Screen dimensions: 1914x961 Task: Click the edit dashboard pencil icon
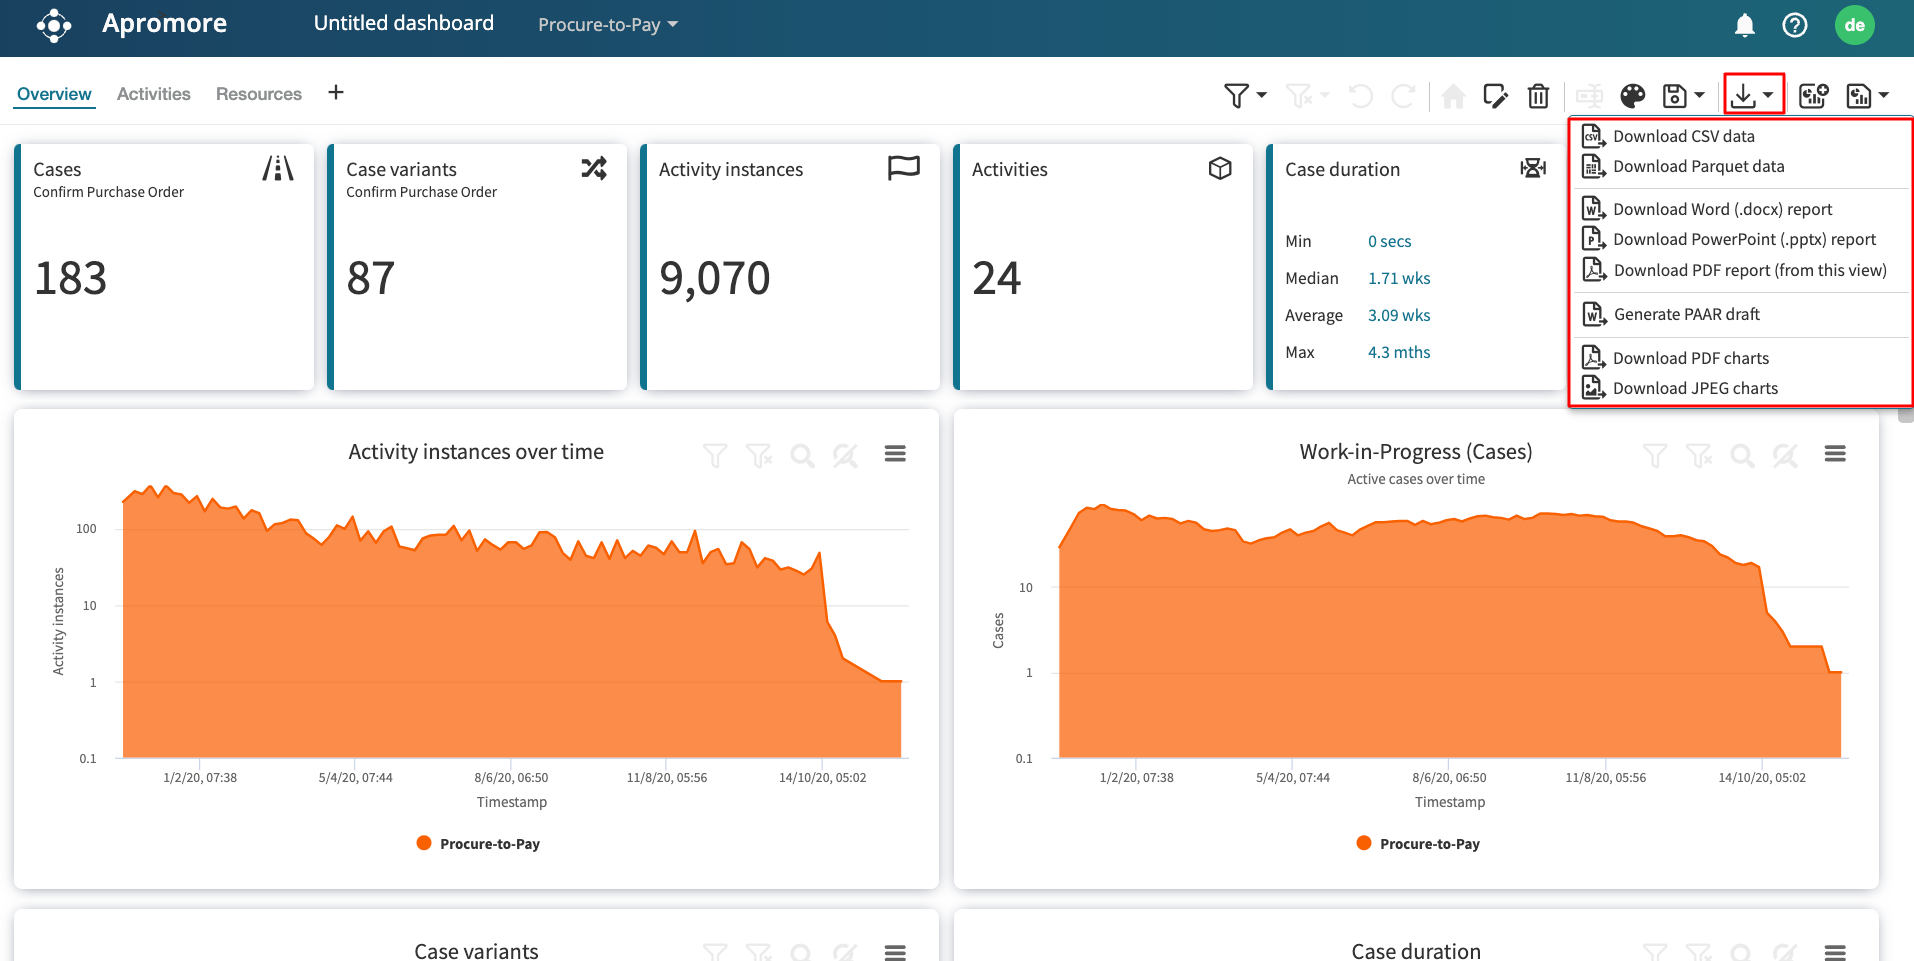[x=1495, y=96]
